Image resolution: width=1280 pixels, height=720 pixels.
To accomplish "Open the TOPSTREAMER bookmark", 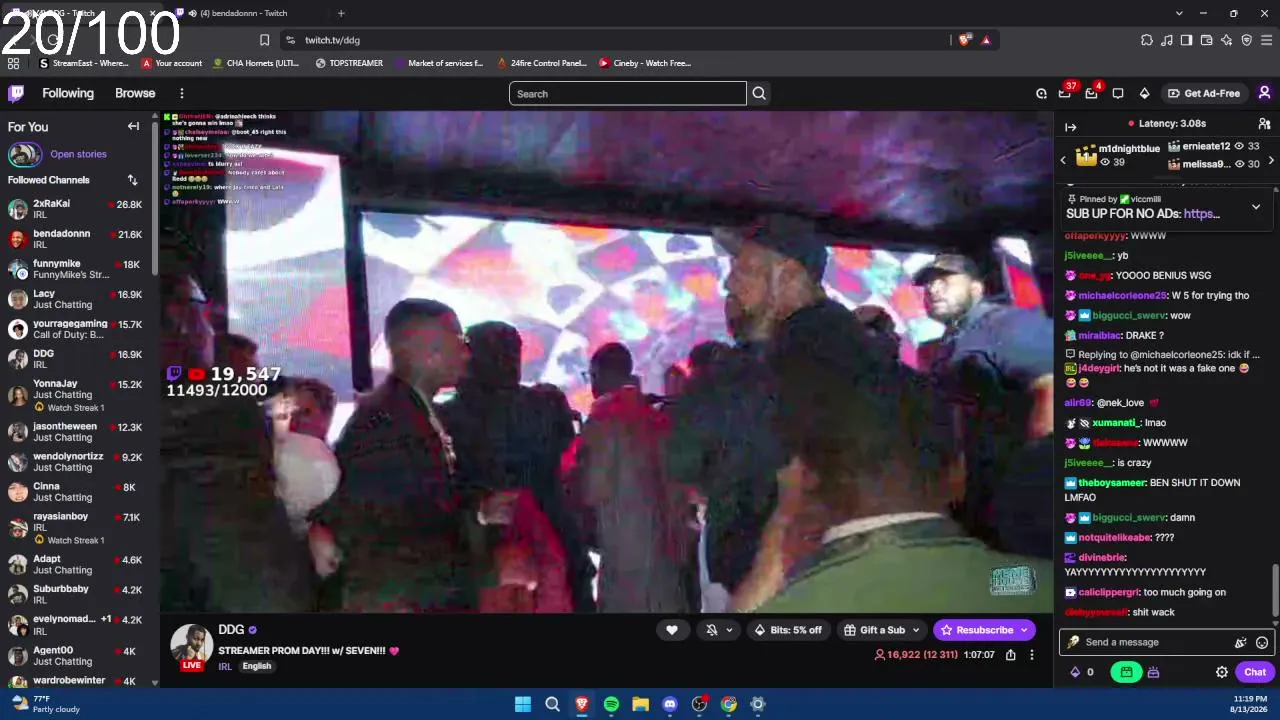I will tap(349, 63).
